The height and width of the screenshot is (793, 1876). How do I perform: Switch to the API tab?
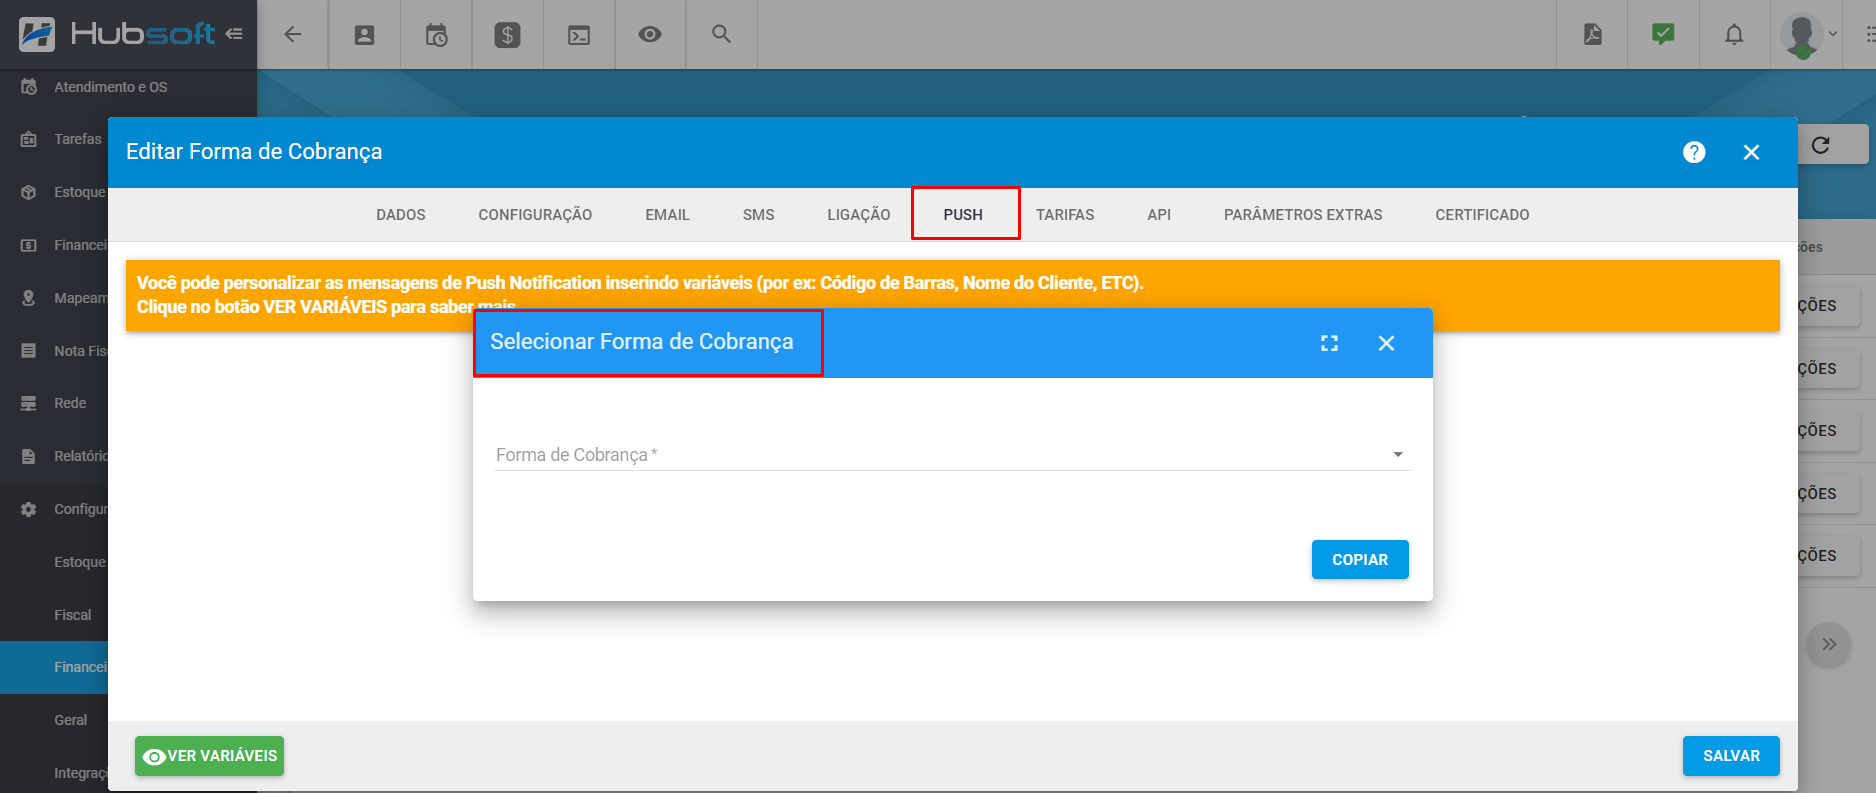pos(1159,215)
